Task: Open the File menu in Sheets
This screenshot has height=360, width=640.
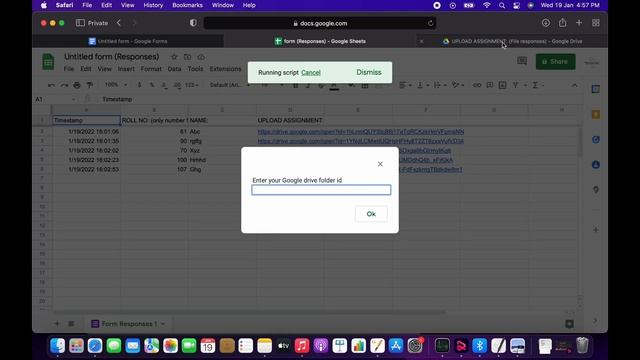Action: 69,69
